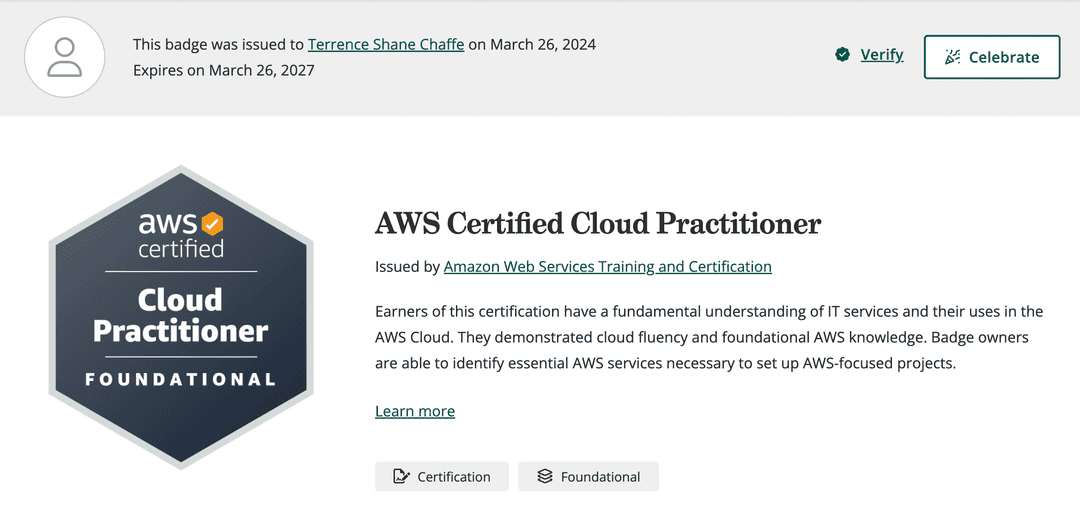Click the hexagonal badge's Cloud Practitioner text

pyautogui.click(x=181, y=315)
